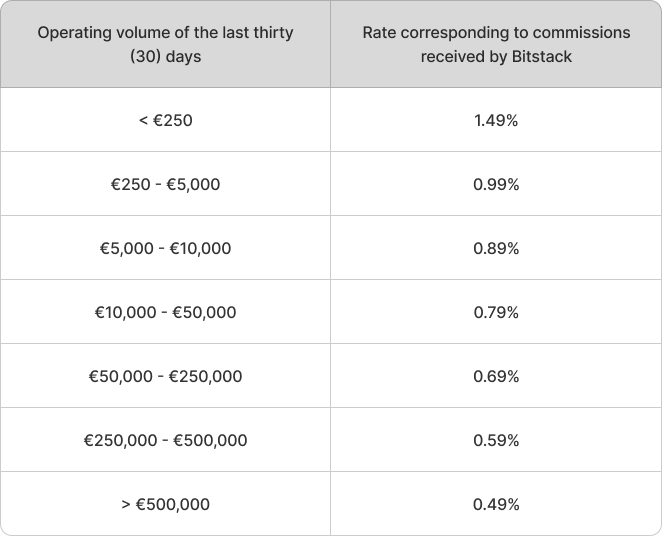Viewport: 662px width, 536px height.
Task: Click the commission rate column header
Action: tap(496, 44)
